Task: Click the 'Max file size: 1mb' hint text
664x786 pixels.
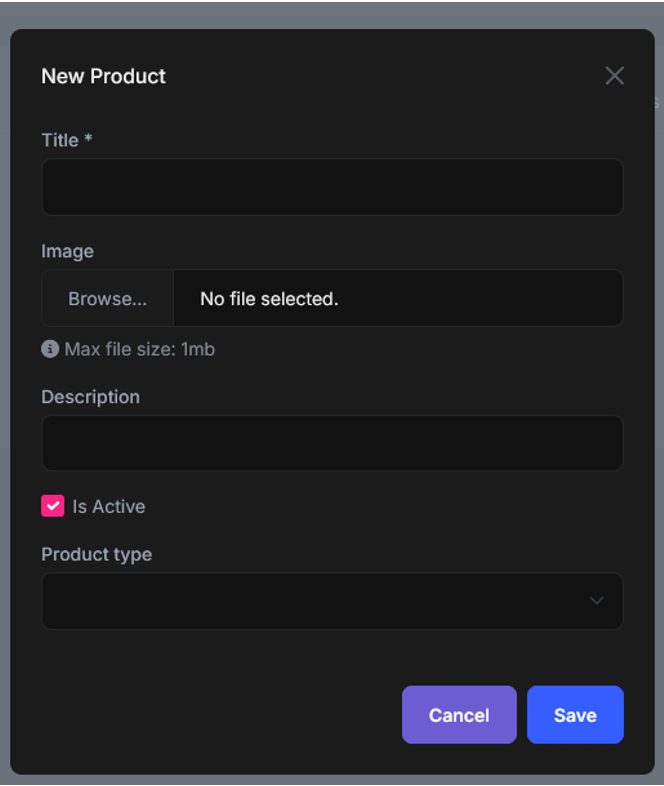Action: pyautogui.click(x=139, y=349)
